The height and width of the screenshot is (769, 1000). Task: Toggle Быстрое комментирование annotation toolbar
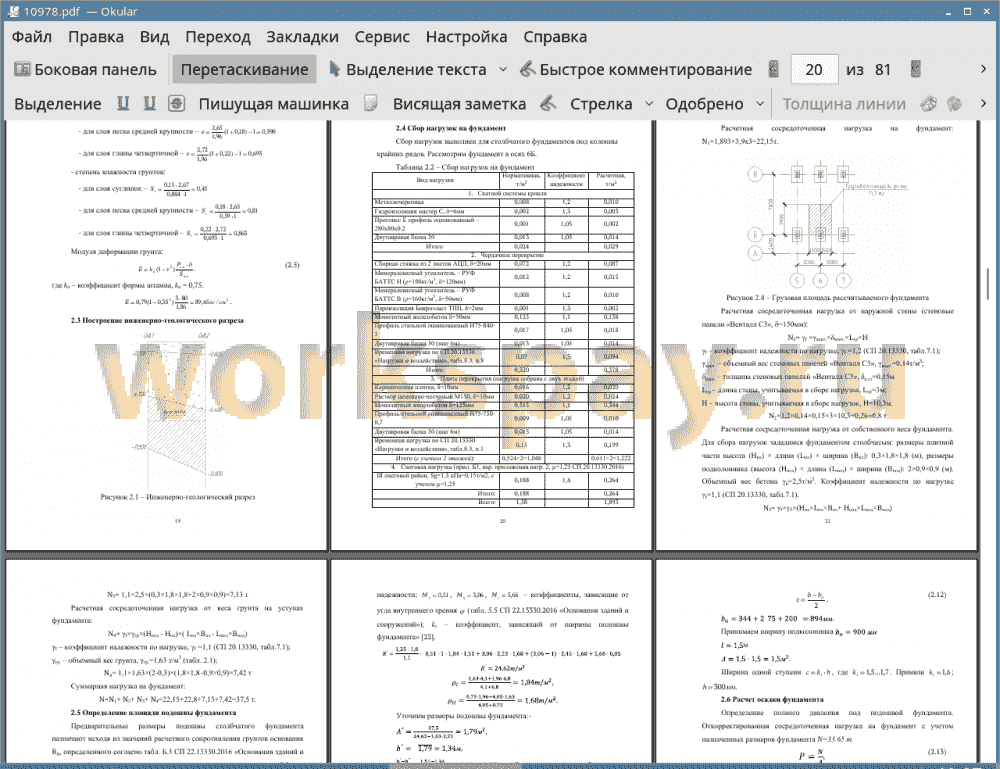636,70
